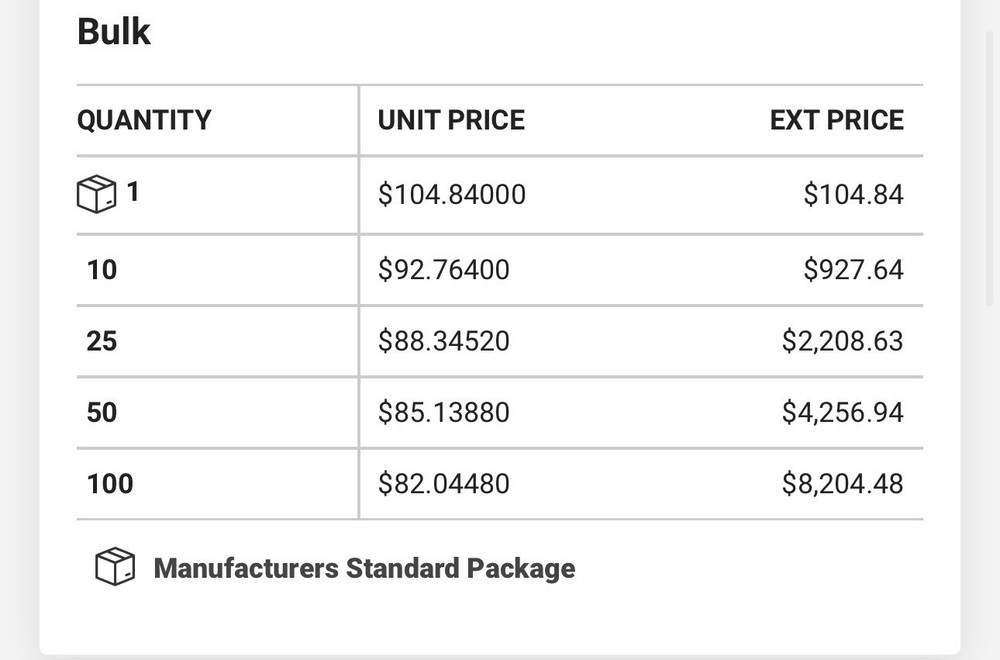Click unit price $88.34520
Image resolution: width=1000 pixels, height=660 pixels.
[x=443, y=341]
